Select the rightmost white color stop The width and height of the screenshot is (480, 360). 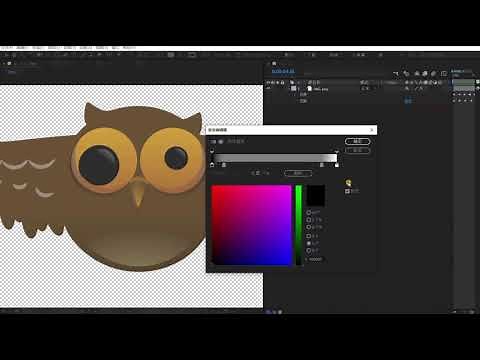click(337, 165)
